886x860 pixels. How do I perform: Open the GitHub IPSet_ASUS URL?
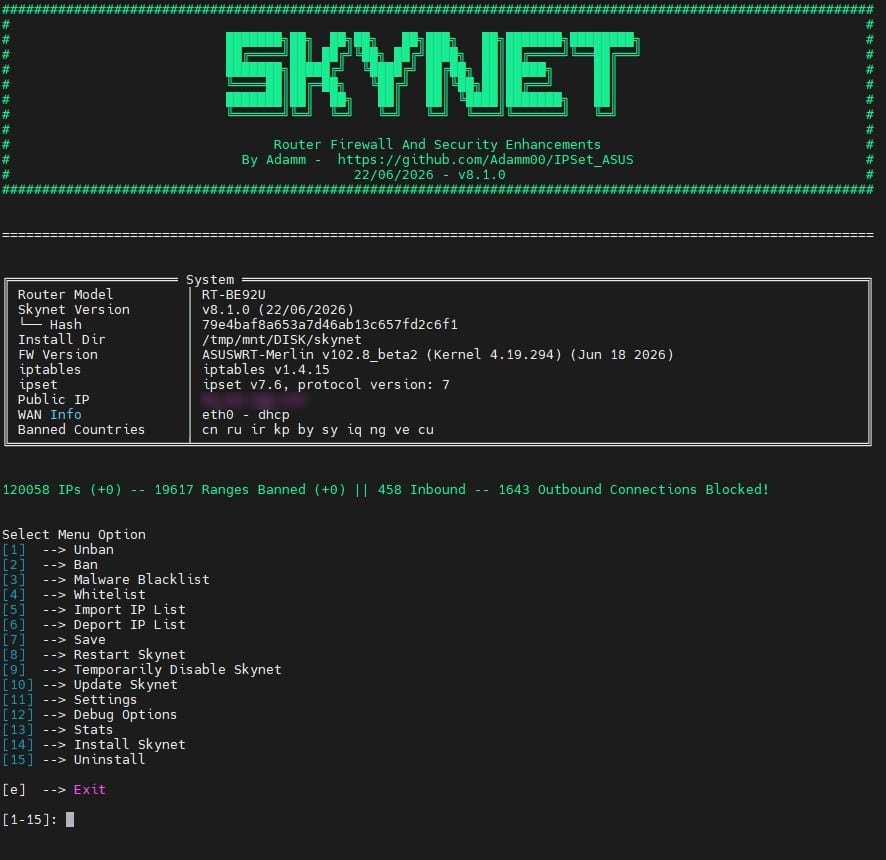pos(485,160)
